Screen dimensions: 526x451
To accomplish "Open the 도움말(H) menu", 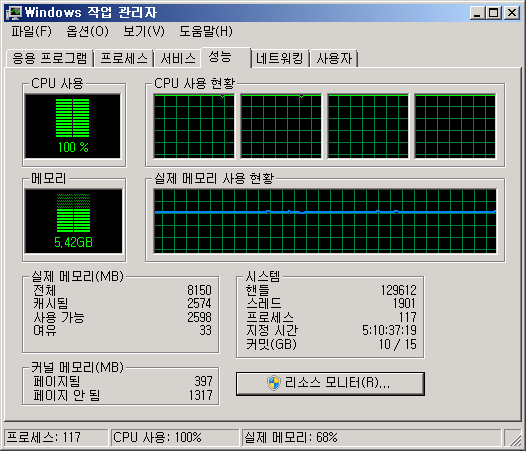I will tap(206, 32).
